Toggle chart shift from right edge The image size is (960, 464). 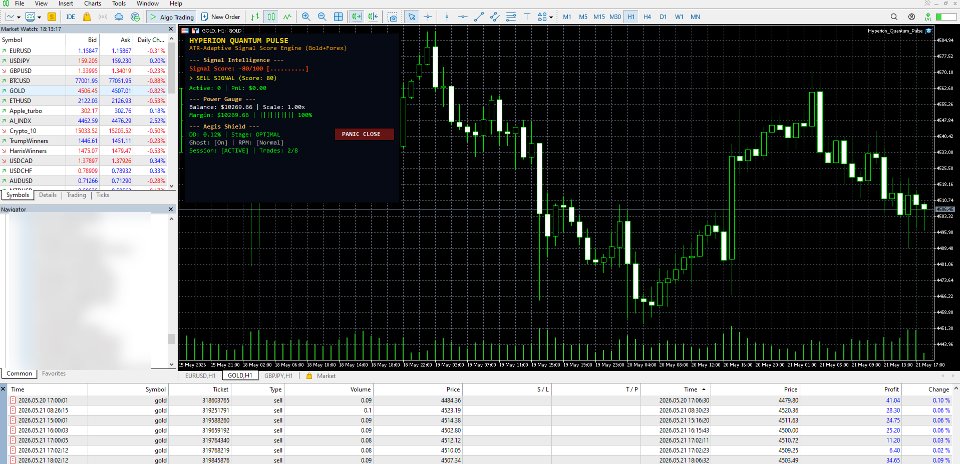(373, 17)
